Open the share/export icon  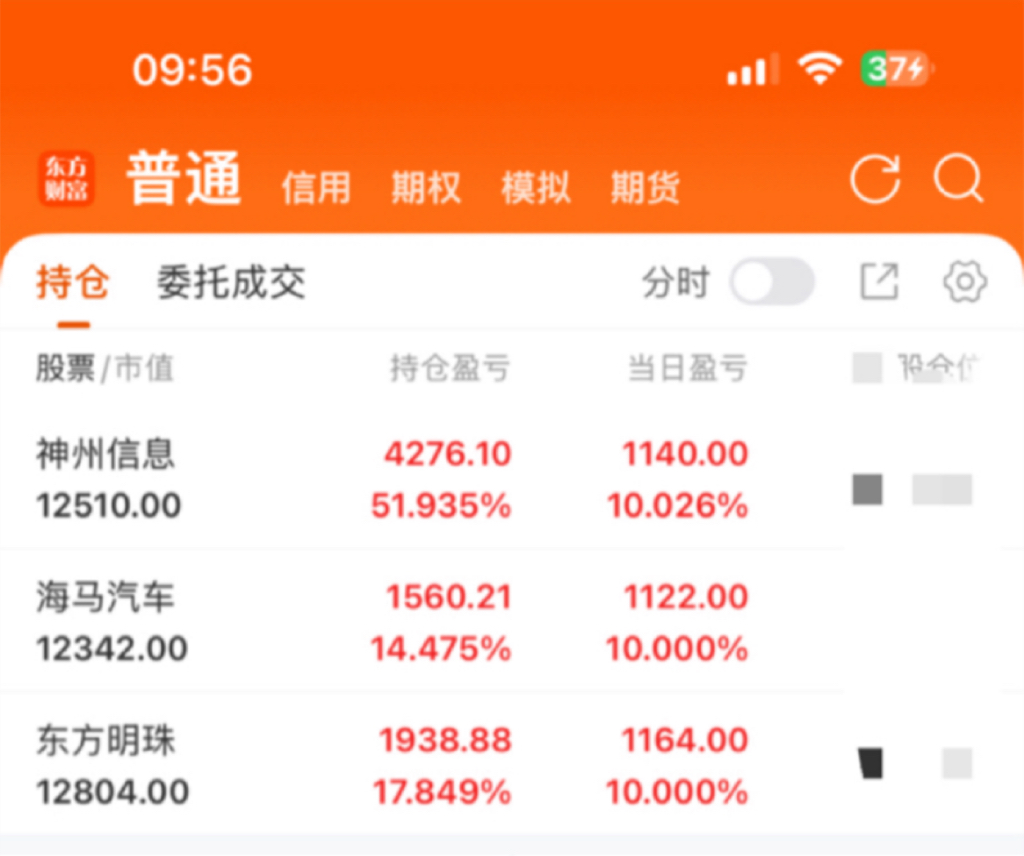878,281
